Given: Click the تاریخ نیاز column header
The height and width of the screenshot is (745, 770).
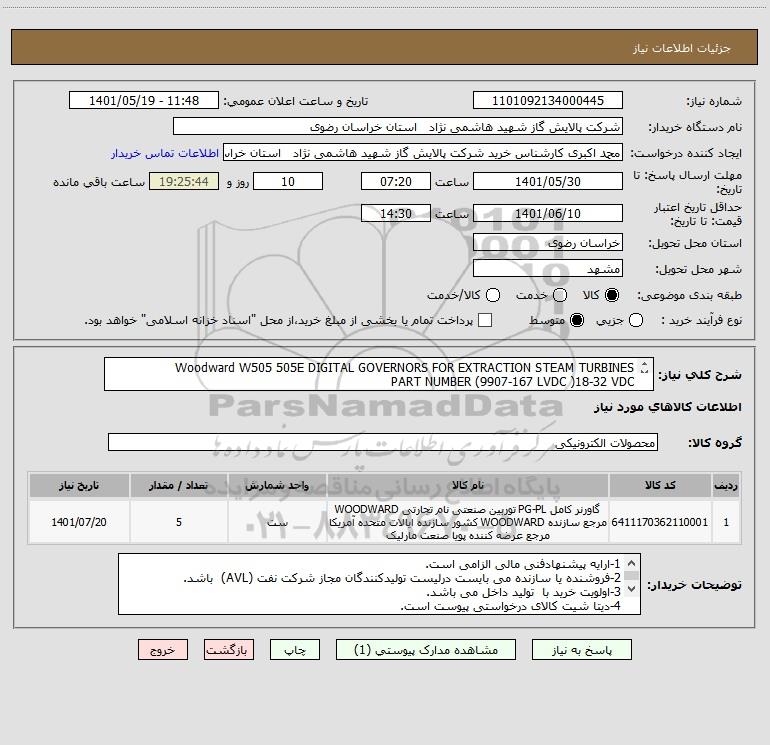Looking at the screenshot, I should [x=79, y=485].
